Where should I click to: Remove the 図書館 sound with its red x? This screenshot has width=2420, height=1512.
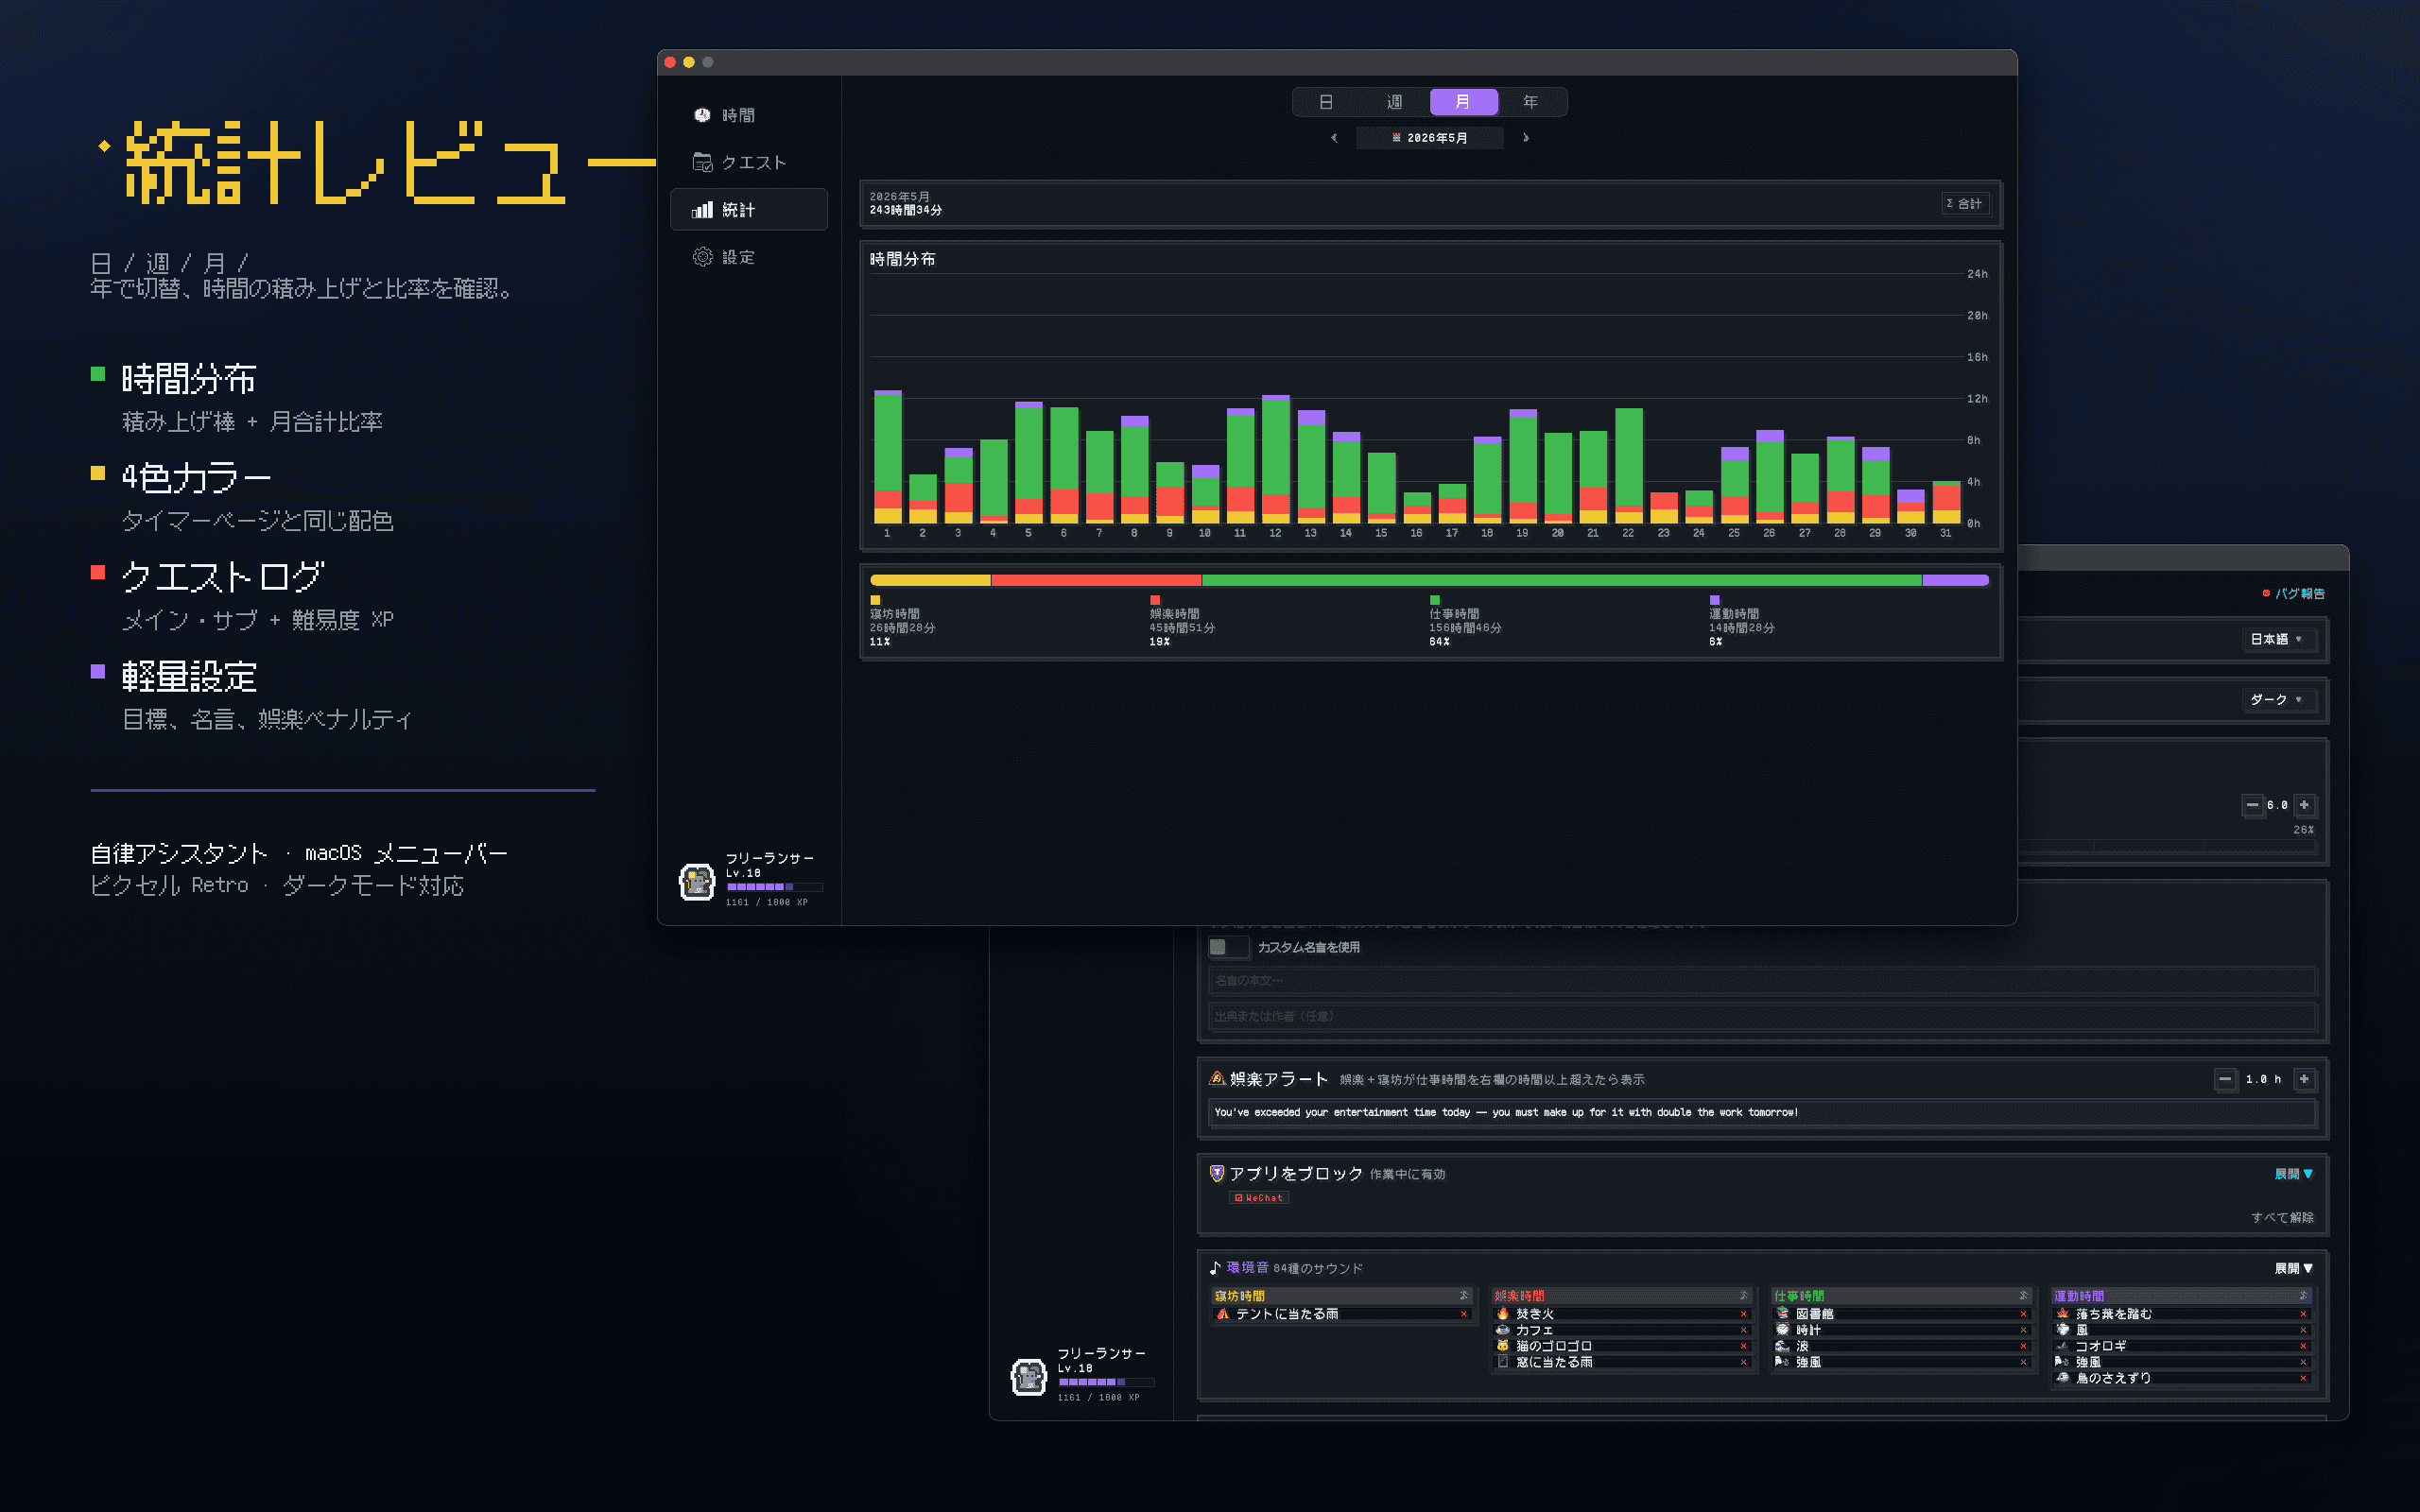pyautogui.click(x=2023, y=1314)
